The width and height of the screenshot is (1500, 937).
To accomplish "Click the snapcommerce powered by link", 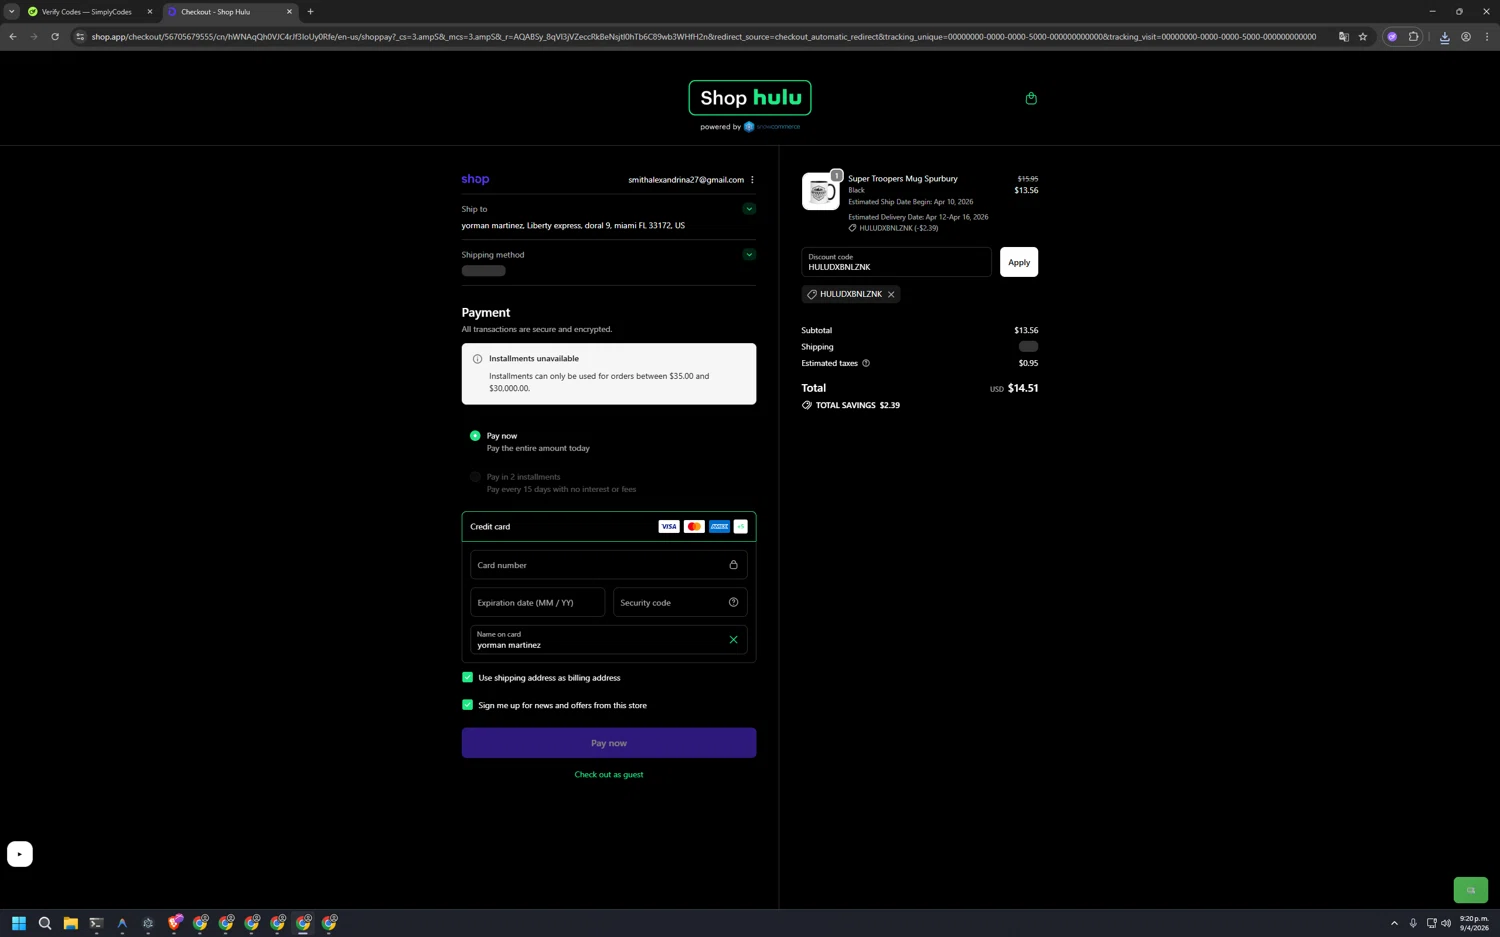I will (771, 127).
